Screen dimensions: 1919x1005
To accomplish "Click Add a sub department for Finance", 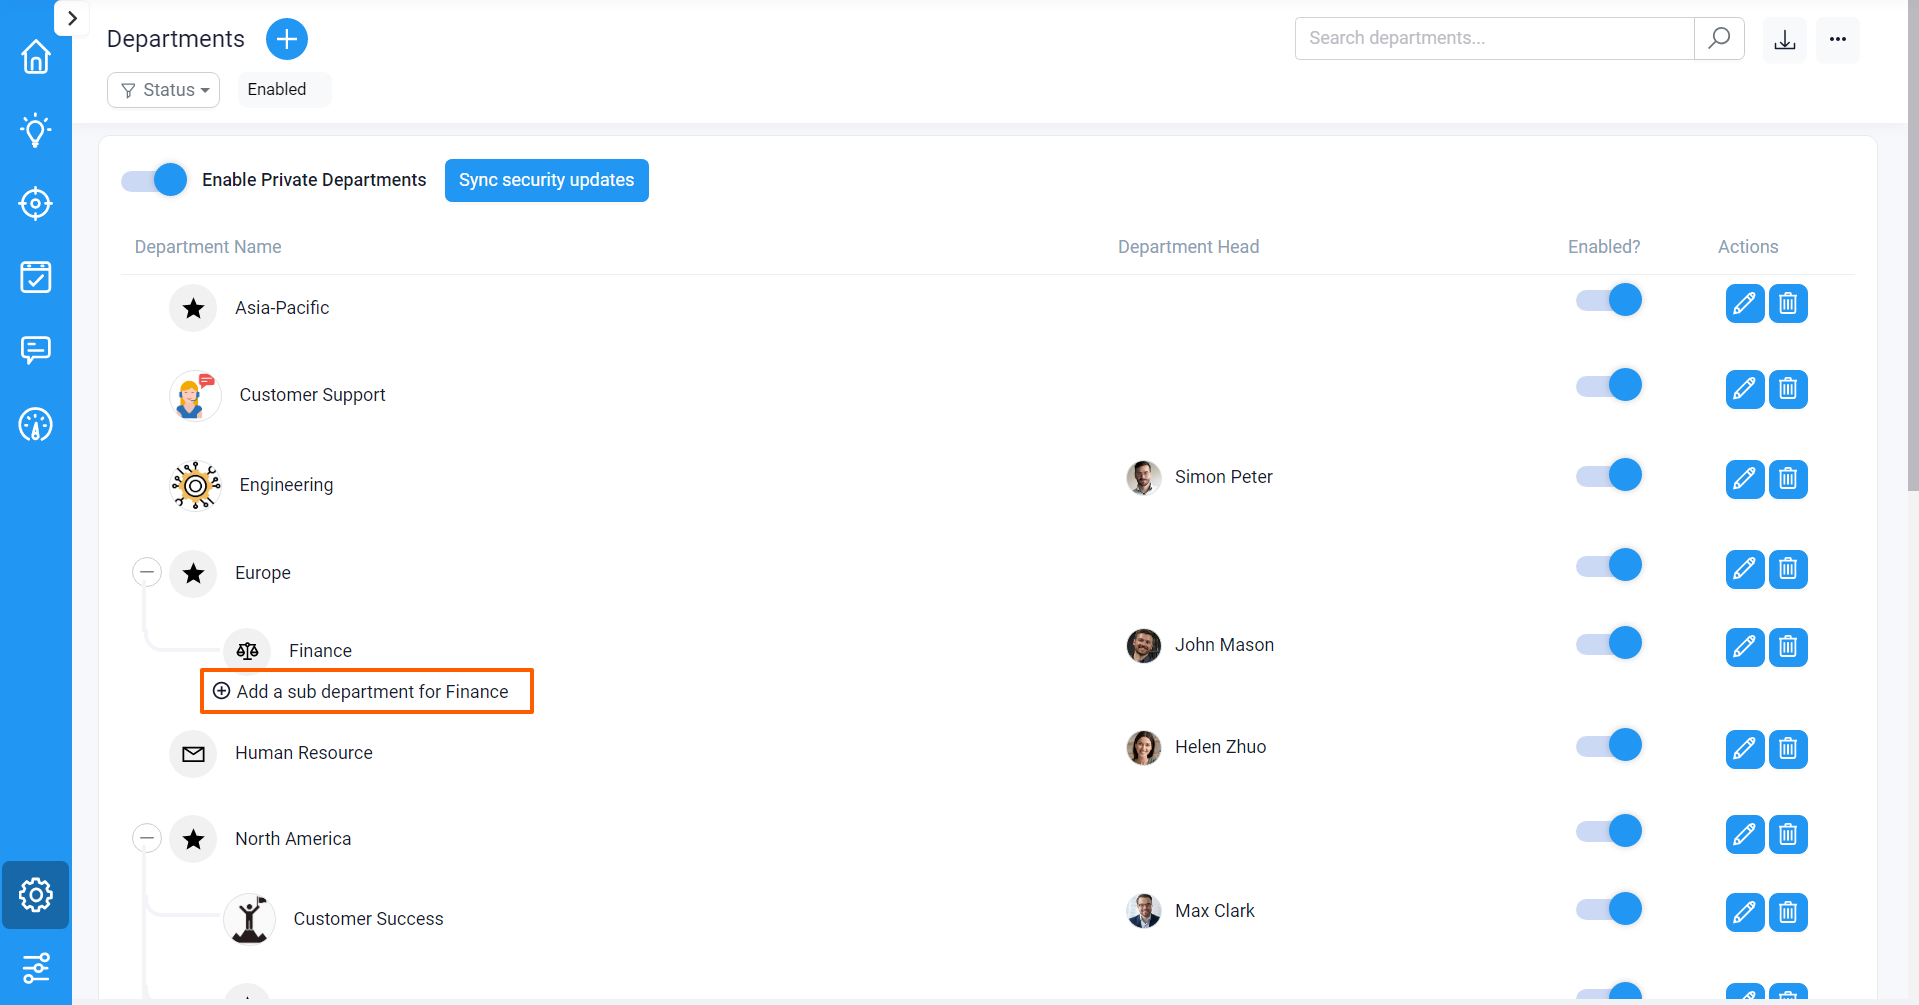I will click(366, 691).
